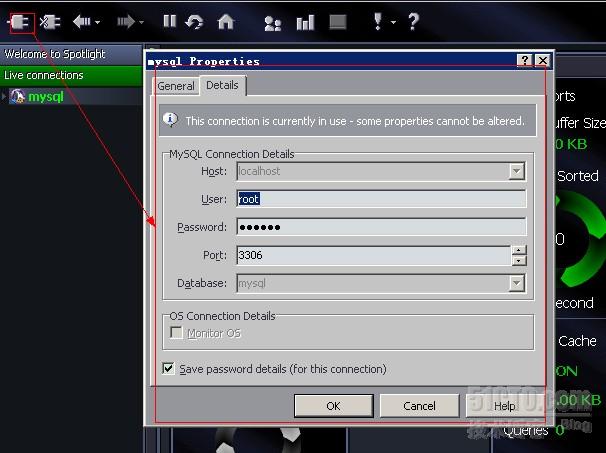This screenshot has width=606, height=453.
Task: Click the OK button
Action: (x=334, y=406)
